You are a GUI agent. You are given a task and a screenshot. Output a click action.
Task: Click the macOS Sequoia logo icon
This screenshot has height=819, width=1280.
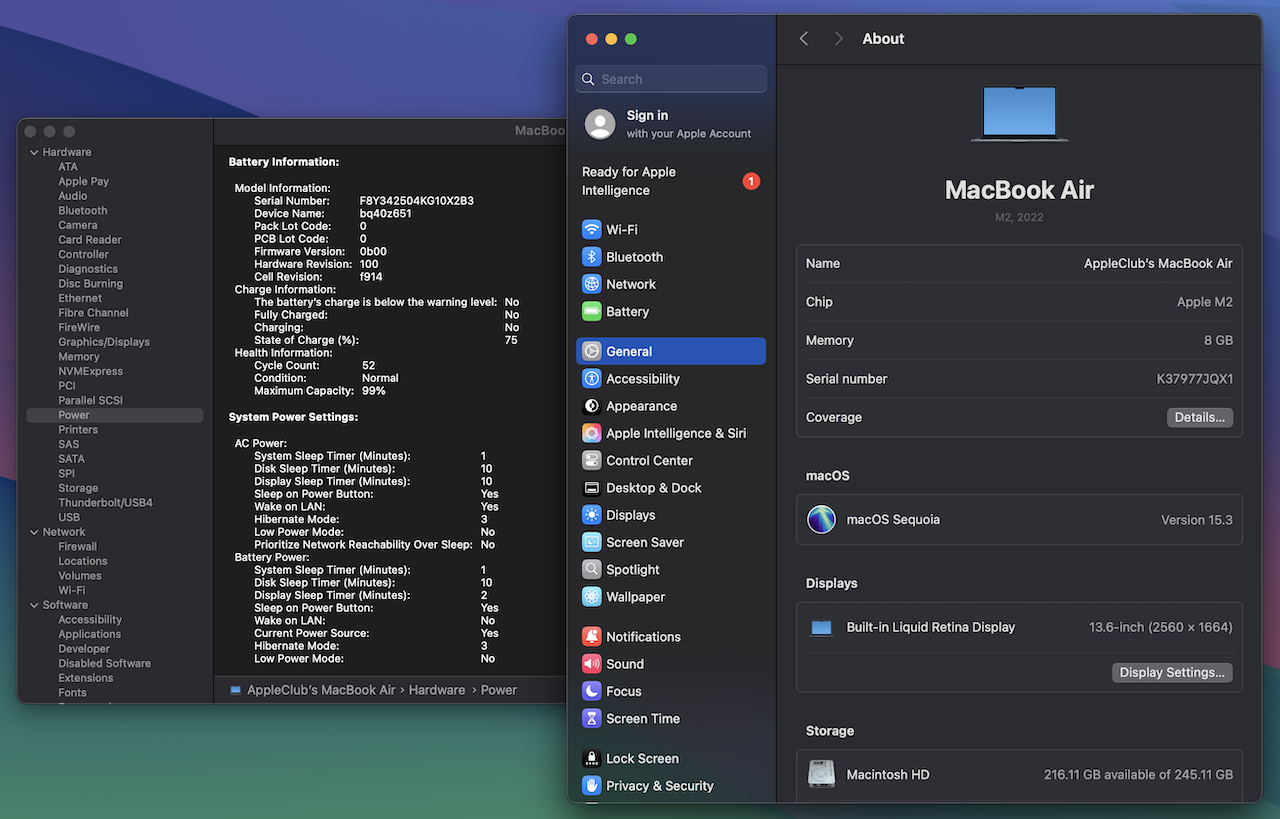[822, 520]
